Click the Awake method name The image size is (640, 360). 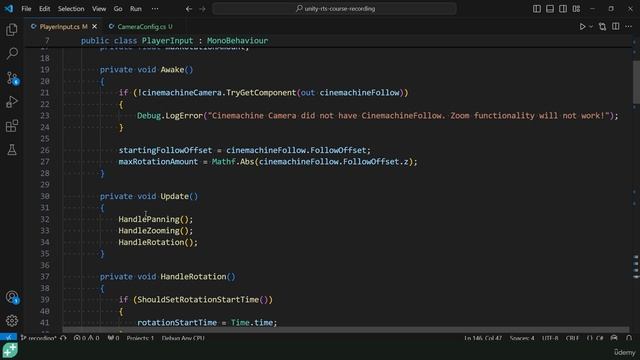172,69
